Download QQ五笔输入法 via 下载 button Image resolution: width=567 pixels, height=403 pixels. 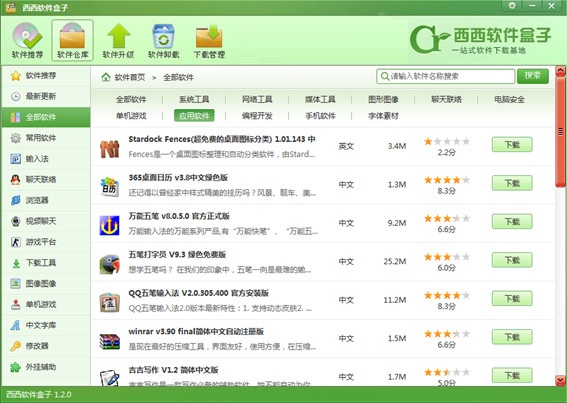click(512, 298)
